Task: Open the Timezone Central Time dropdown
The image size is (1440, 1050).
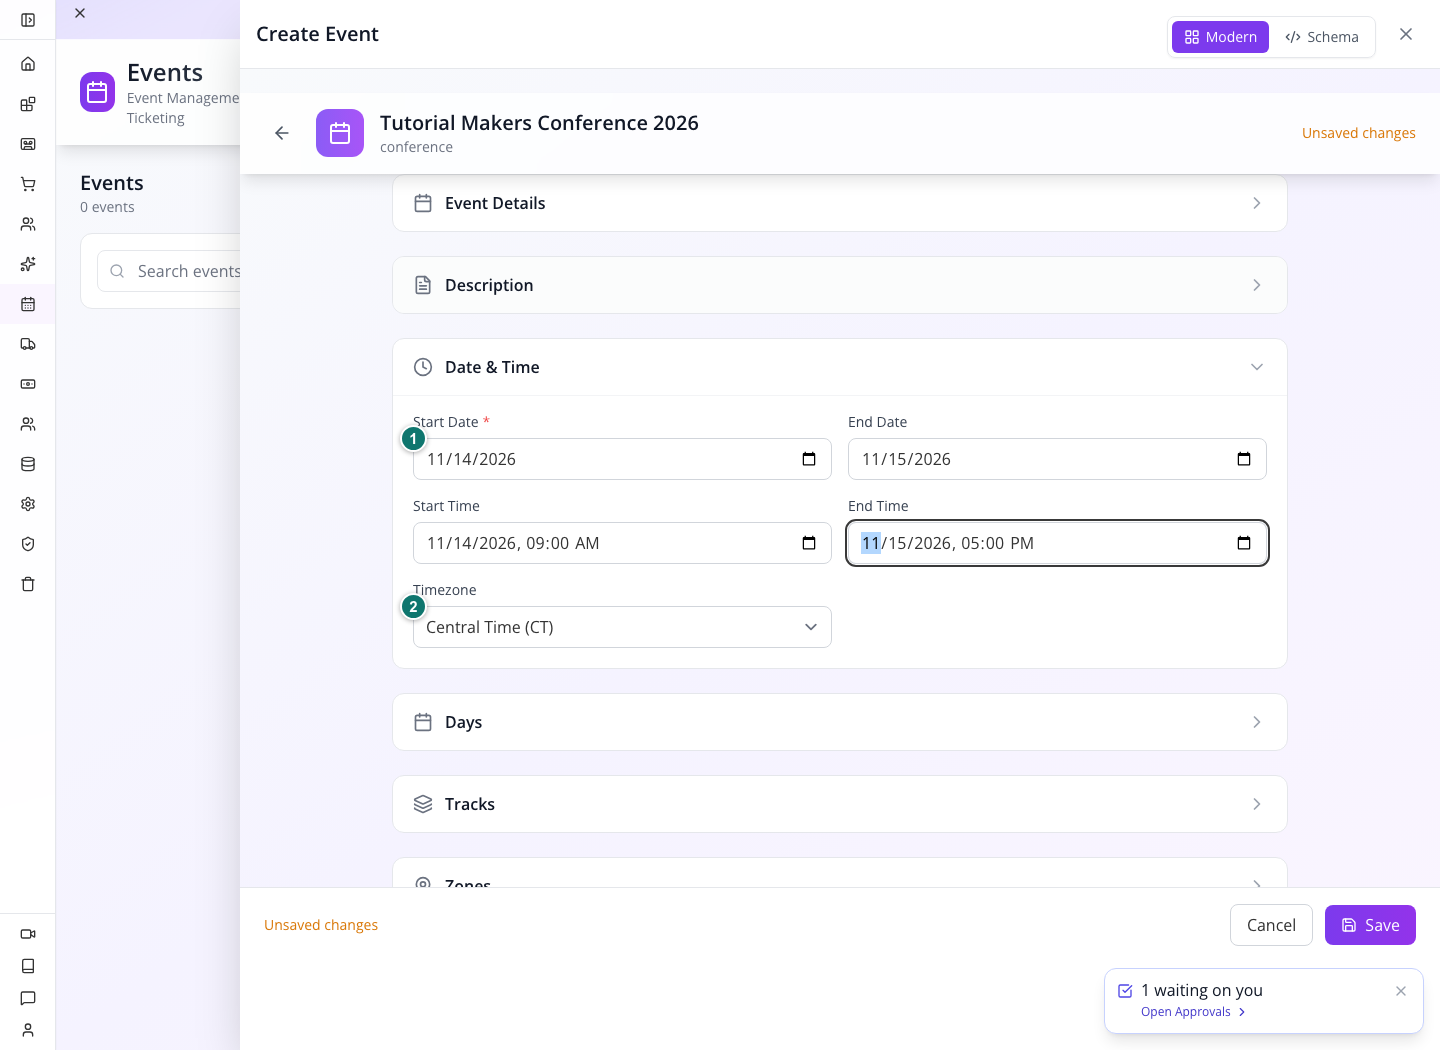Action: [622, 627]
